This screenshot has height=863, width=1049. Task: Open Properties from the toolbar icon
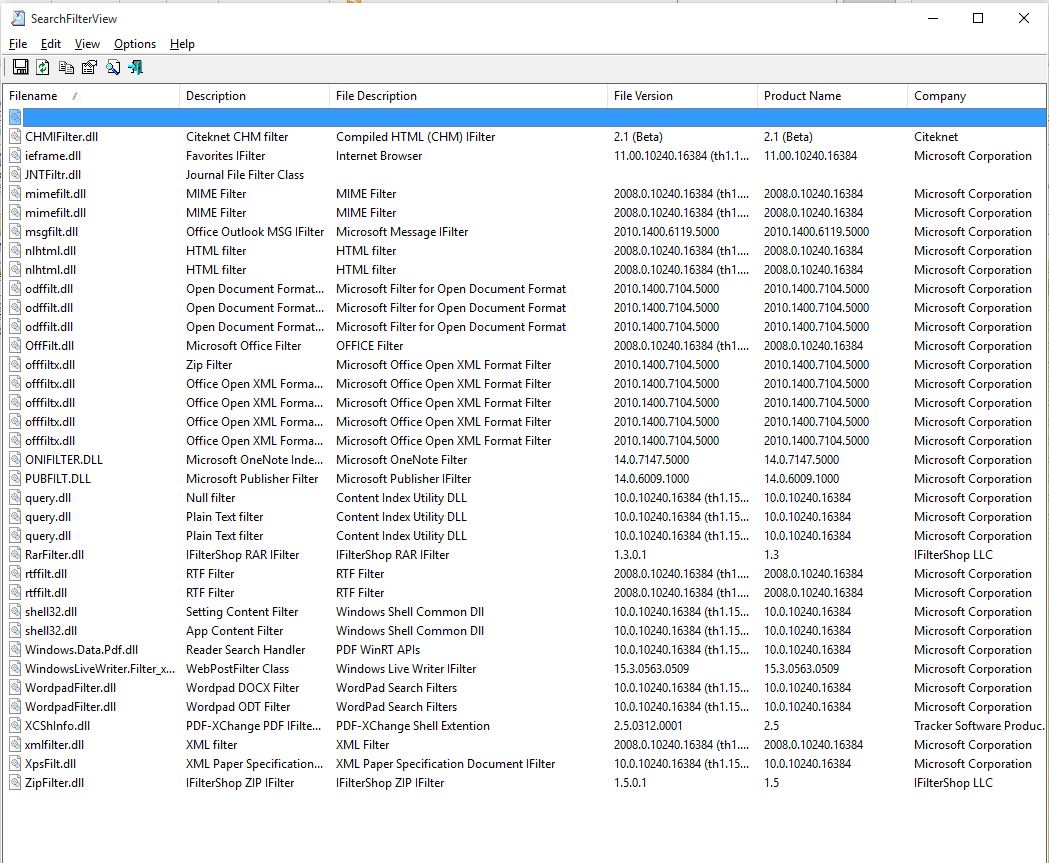[x=89, y=67]
